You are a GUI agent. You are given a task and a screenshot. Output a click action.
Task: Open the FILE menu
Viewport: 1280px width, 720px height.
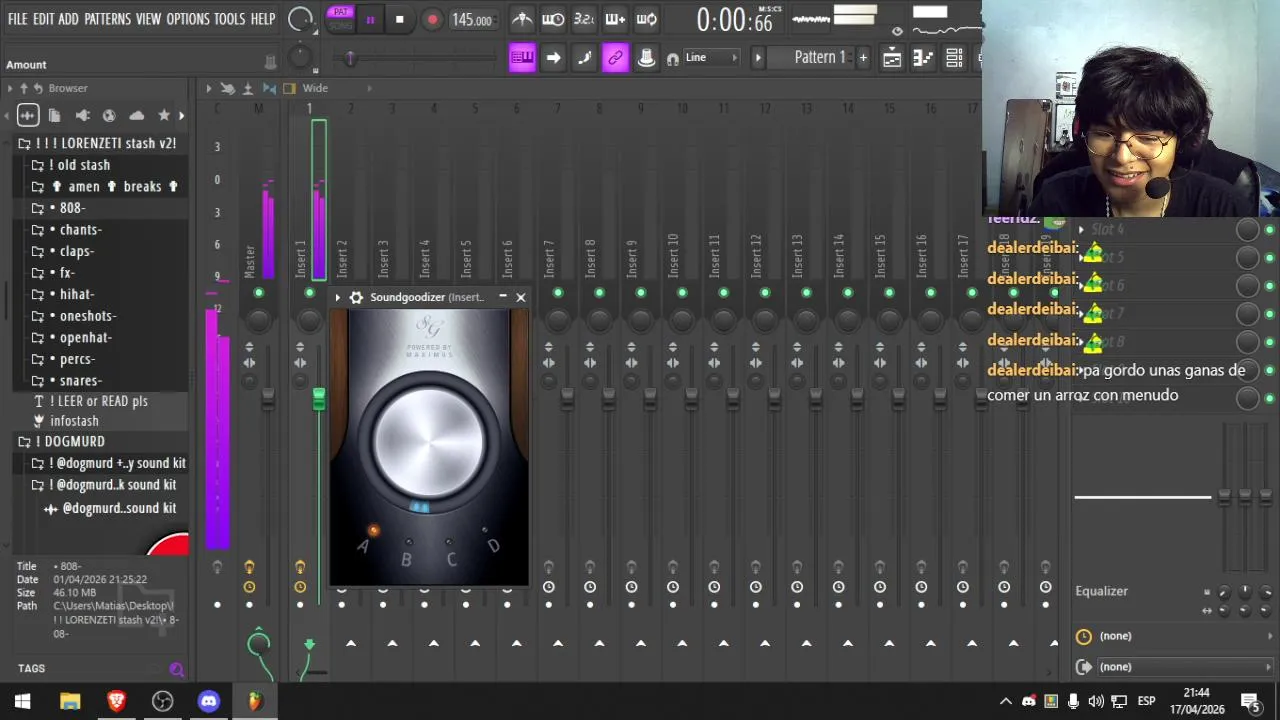[18, 19]
